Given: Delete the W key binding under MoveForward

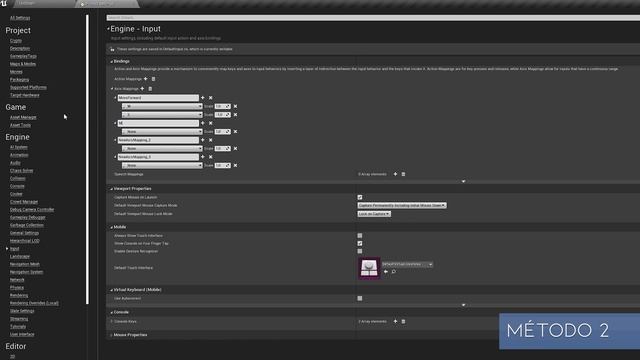Looking at the screenshot, I should click(236, 106).
